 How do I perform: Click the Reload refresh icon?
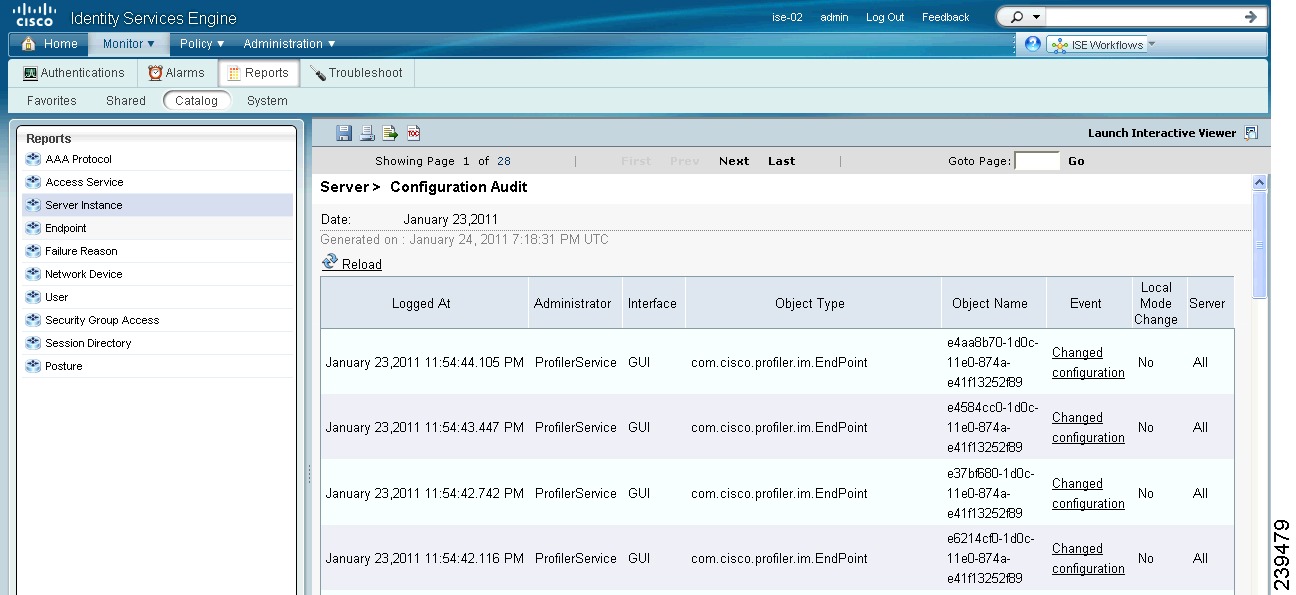[x=330, y=262]
